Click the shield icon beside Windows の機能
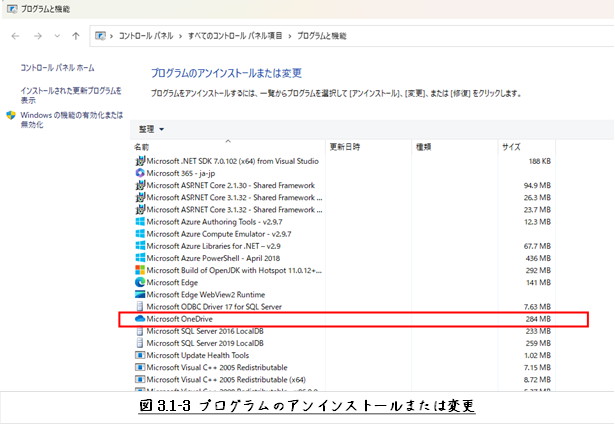Screen dimensions: 615x424 click(11, 115)
